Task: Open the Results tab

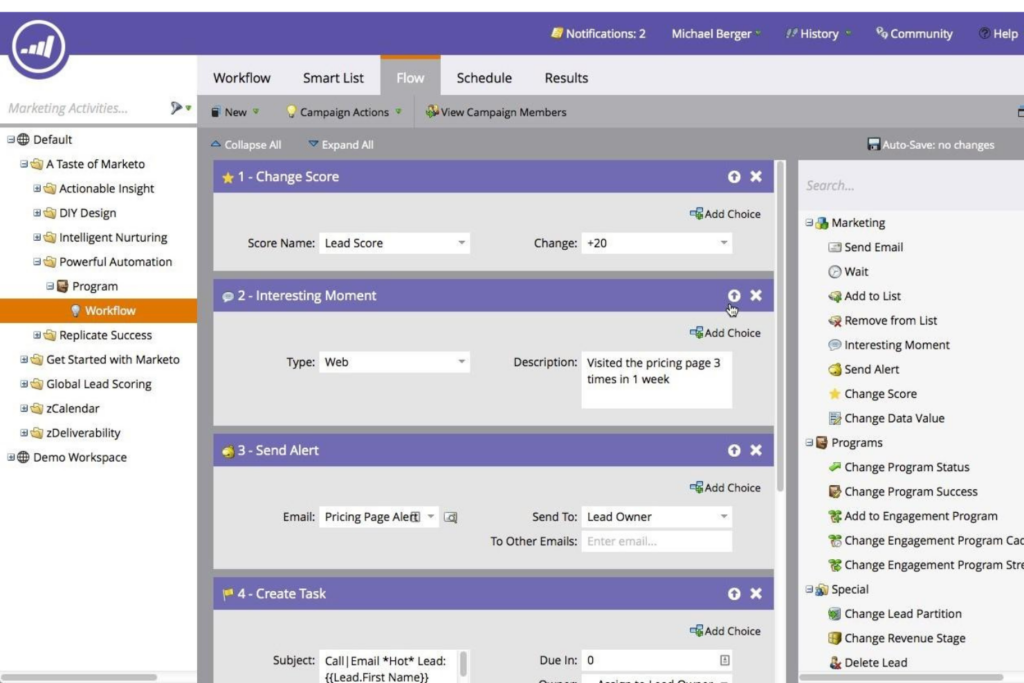Action: pos(566,78)
